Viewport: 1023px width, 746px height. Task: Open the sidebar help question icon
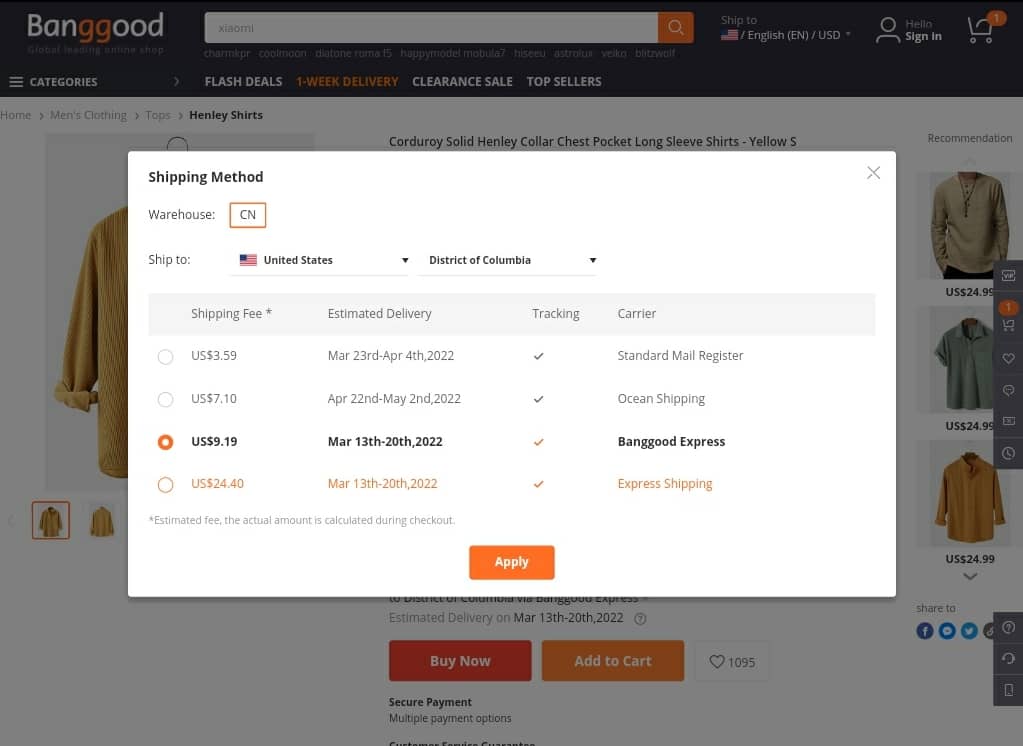pyautogui.click(x=1008, y=627)
